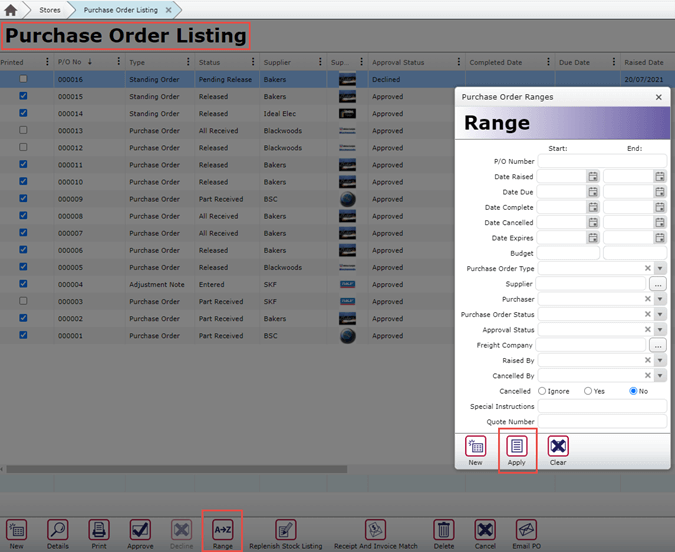Click the New purchase order toolbar icon

tap(16, 530)
